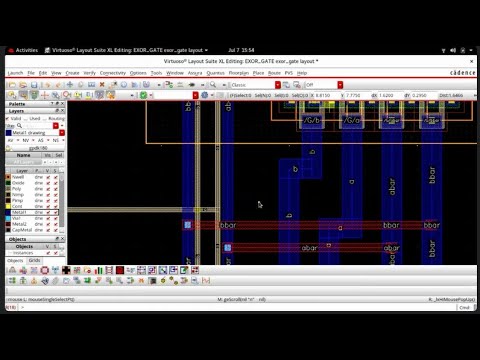
Task: Click the blue gear icon beside selection filter
Action: click(x=205, y=95)
